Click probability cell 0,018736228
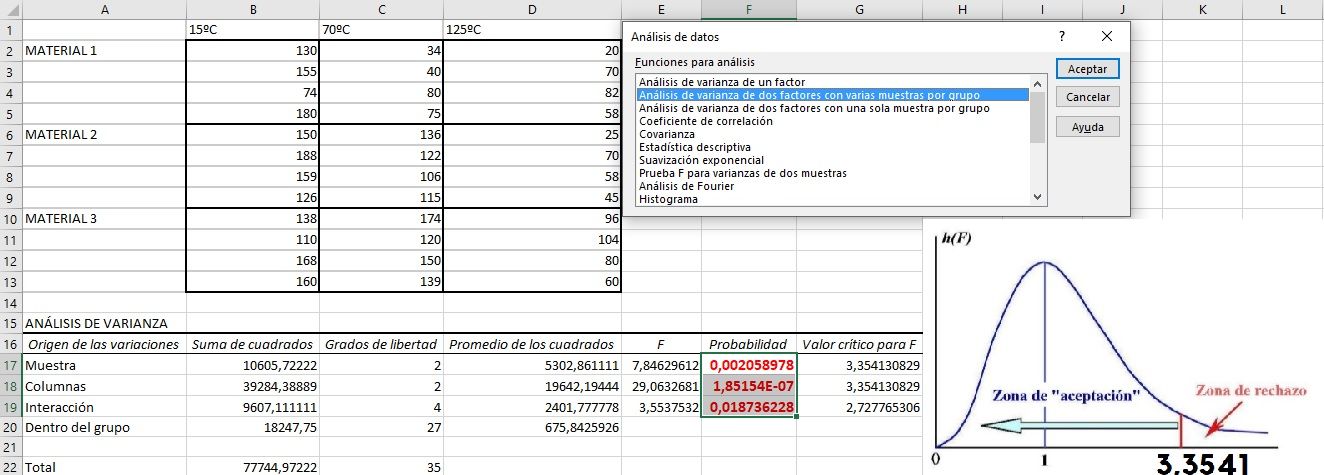 749,407
